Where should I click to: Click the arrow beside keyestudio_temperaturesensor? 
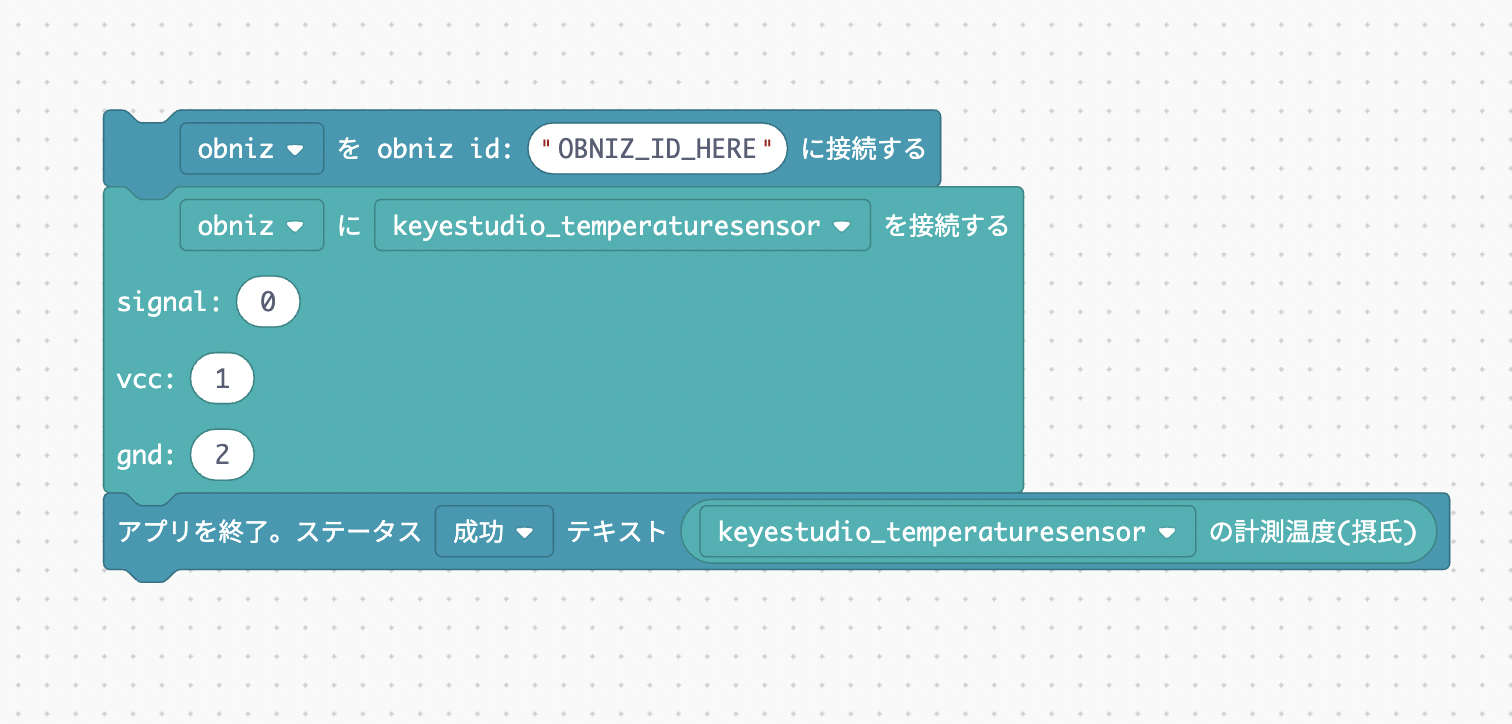click(x=844, y=225)
